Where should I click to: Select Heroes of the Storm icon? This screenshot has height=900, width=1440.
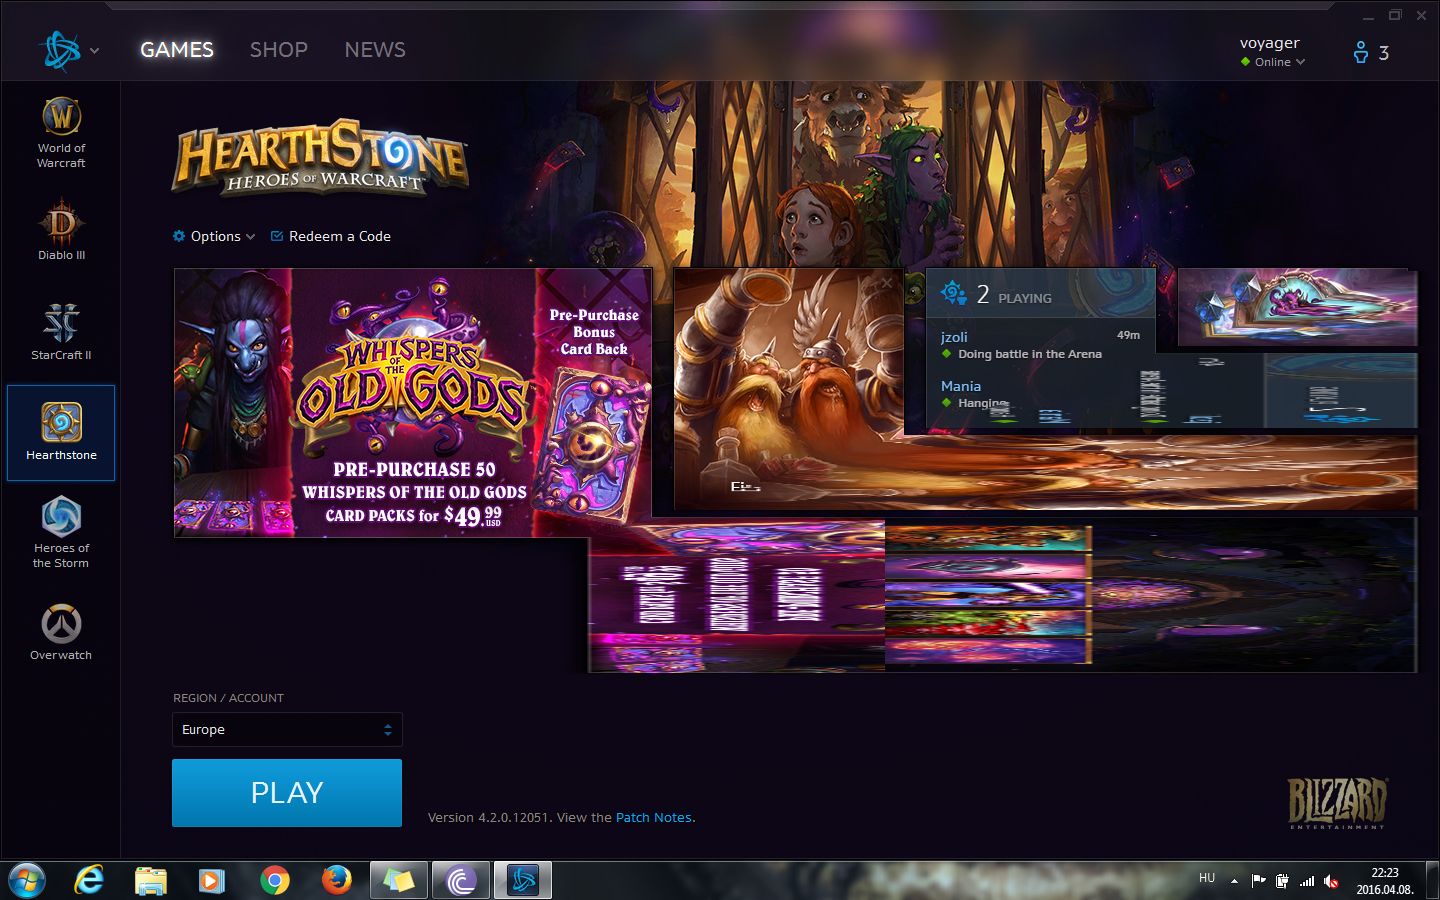point(61,517)
